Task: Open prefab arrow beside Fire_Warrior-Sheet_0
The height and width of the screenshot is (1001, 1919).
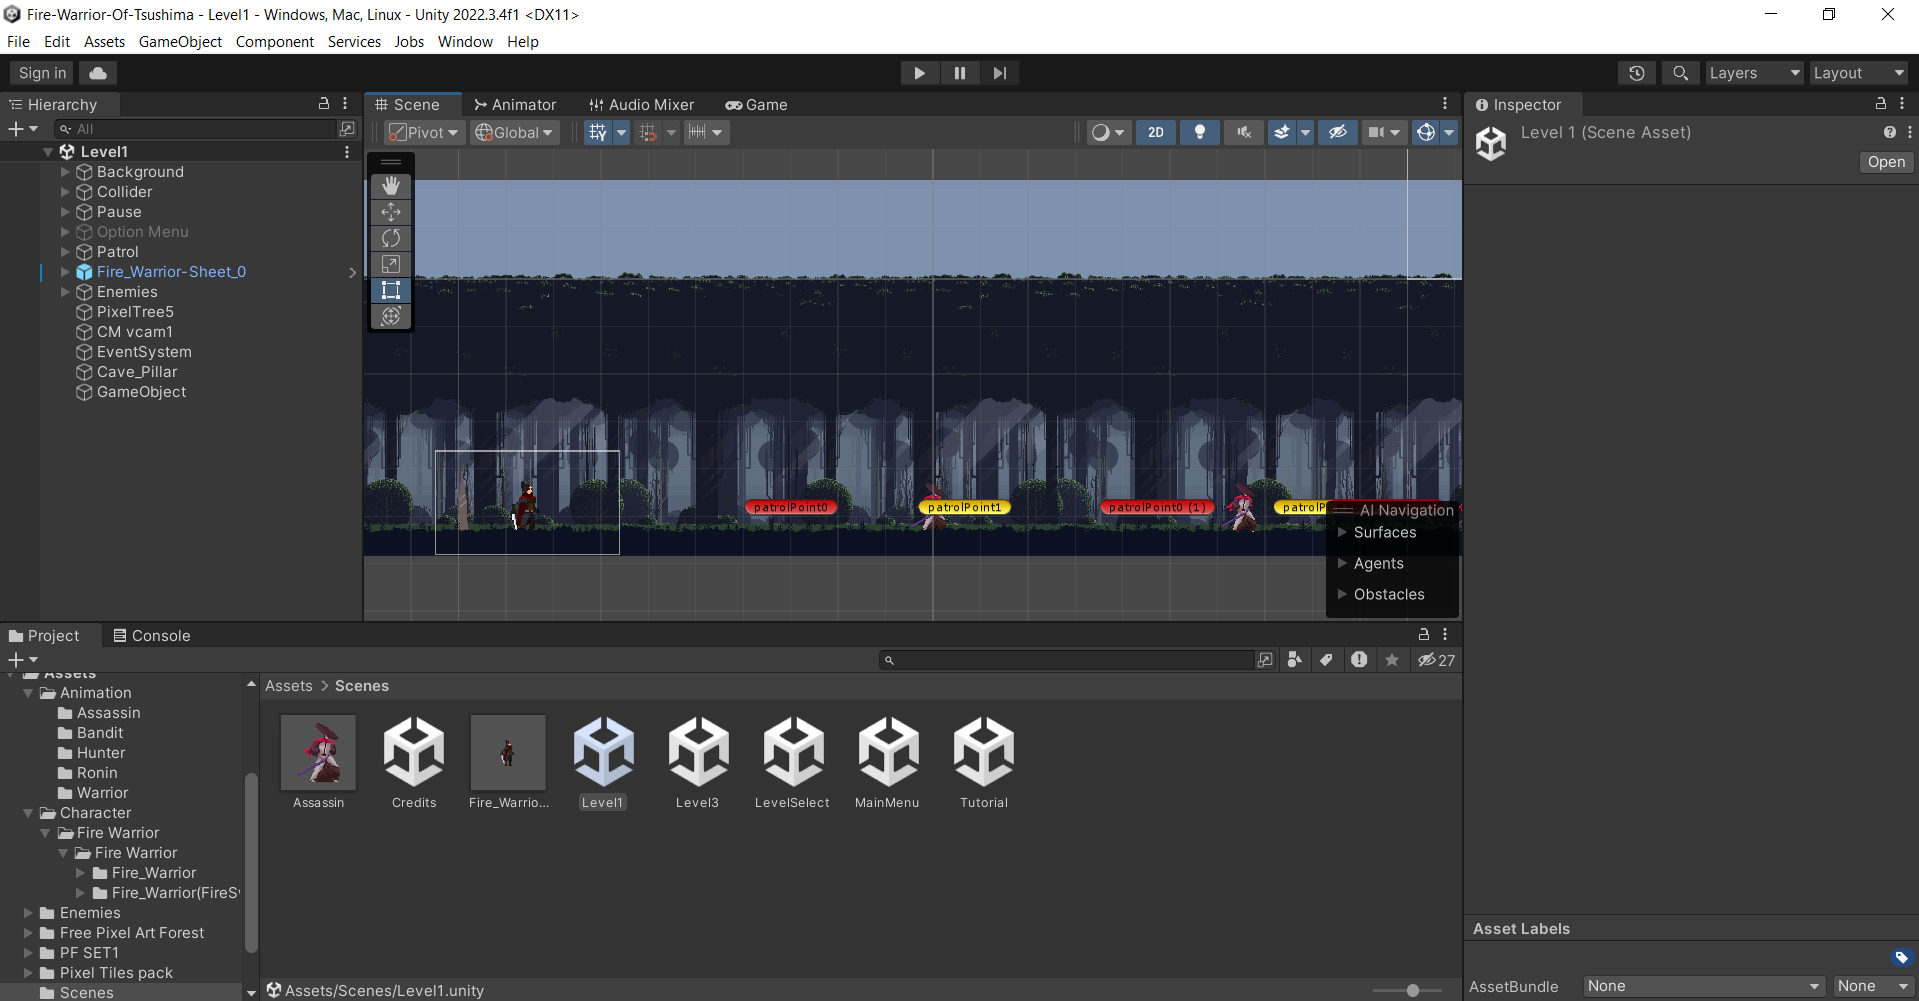Action: 352,272
